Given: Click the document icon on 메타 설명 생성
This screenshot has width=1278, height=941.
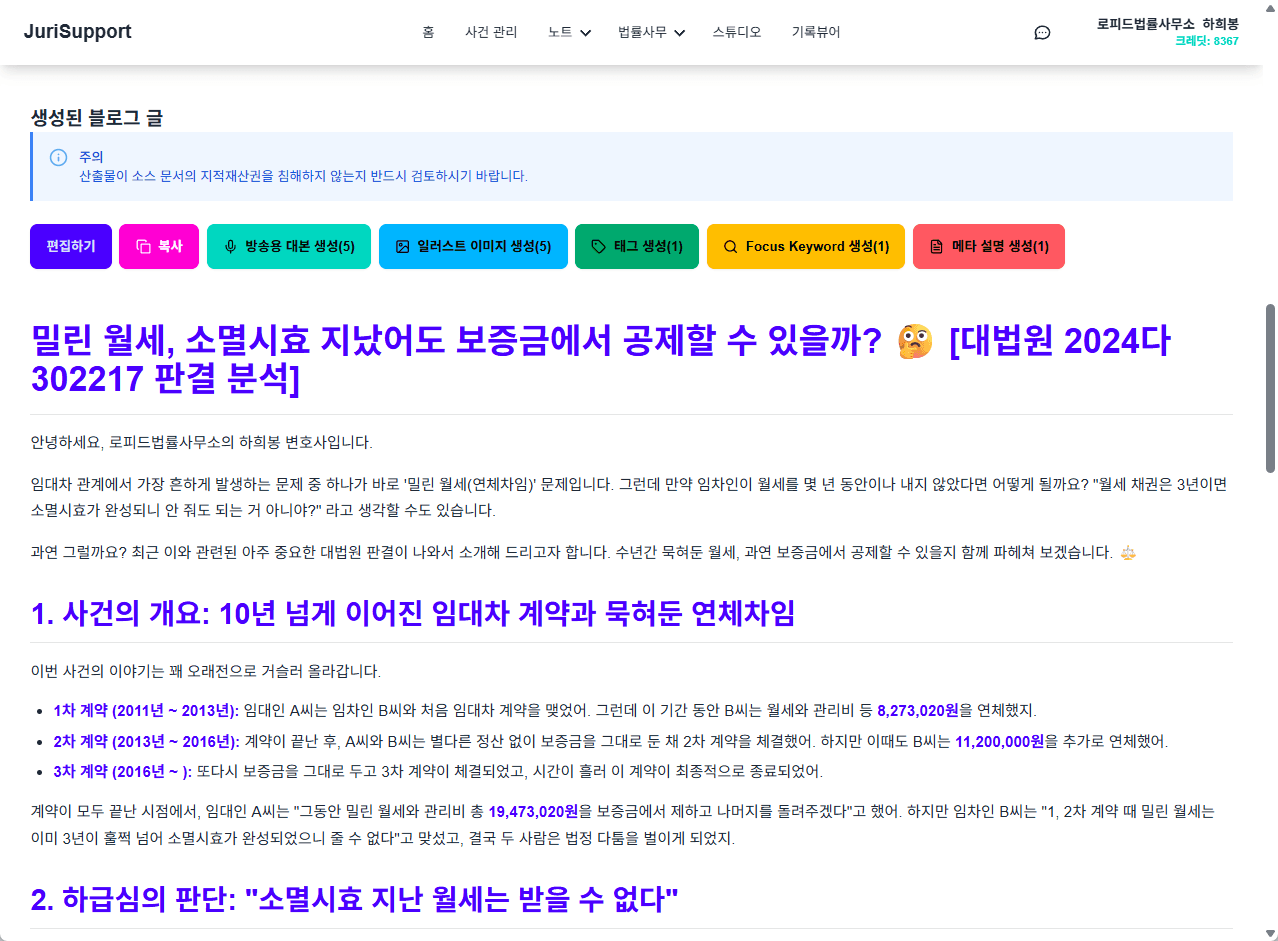Looking at the screenshot, I should [x=935, y=246].
